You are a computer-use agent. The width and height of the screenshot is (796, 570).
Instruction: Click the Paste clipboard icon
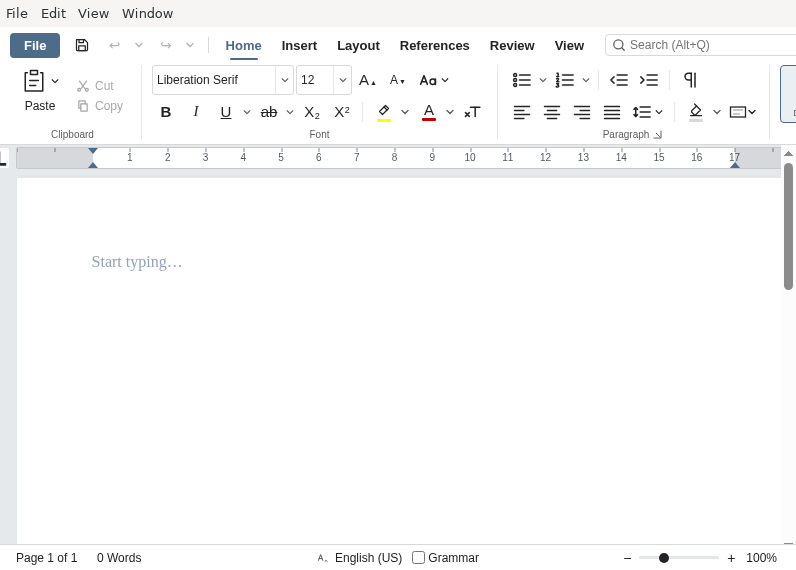coord(34,81)
